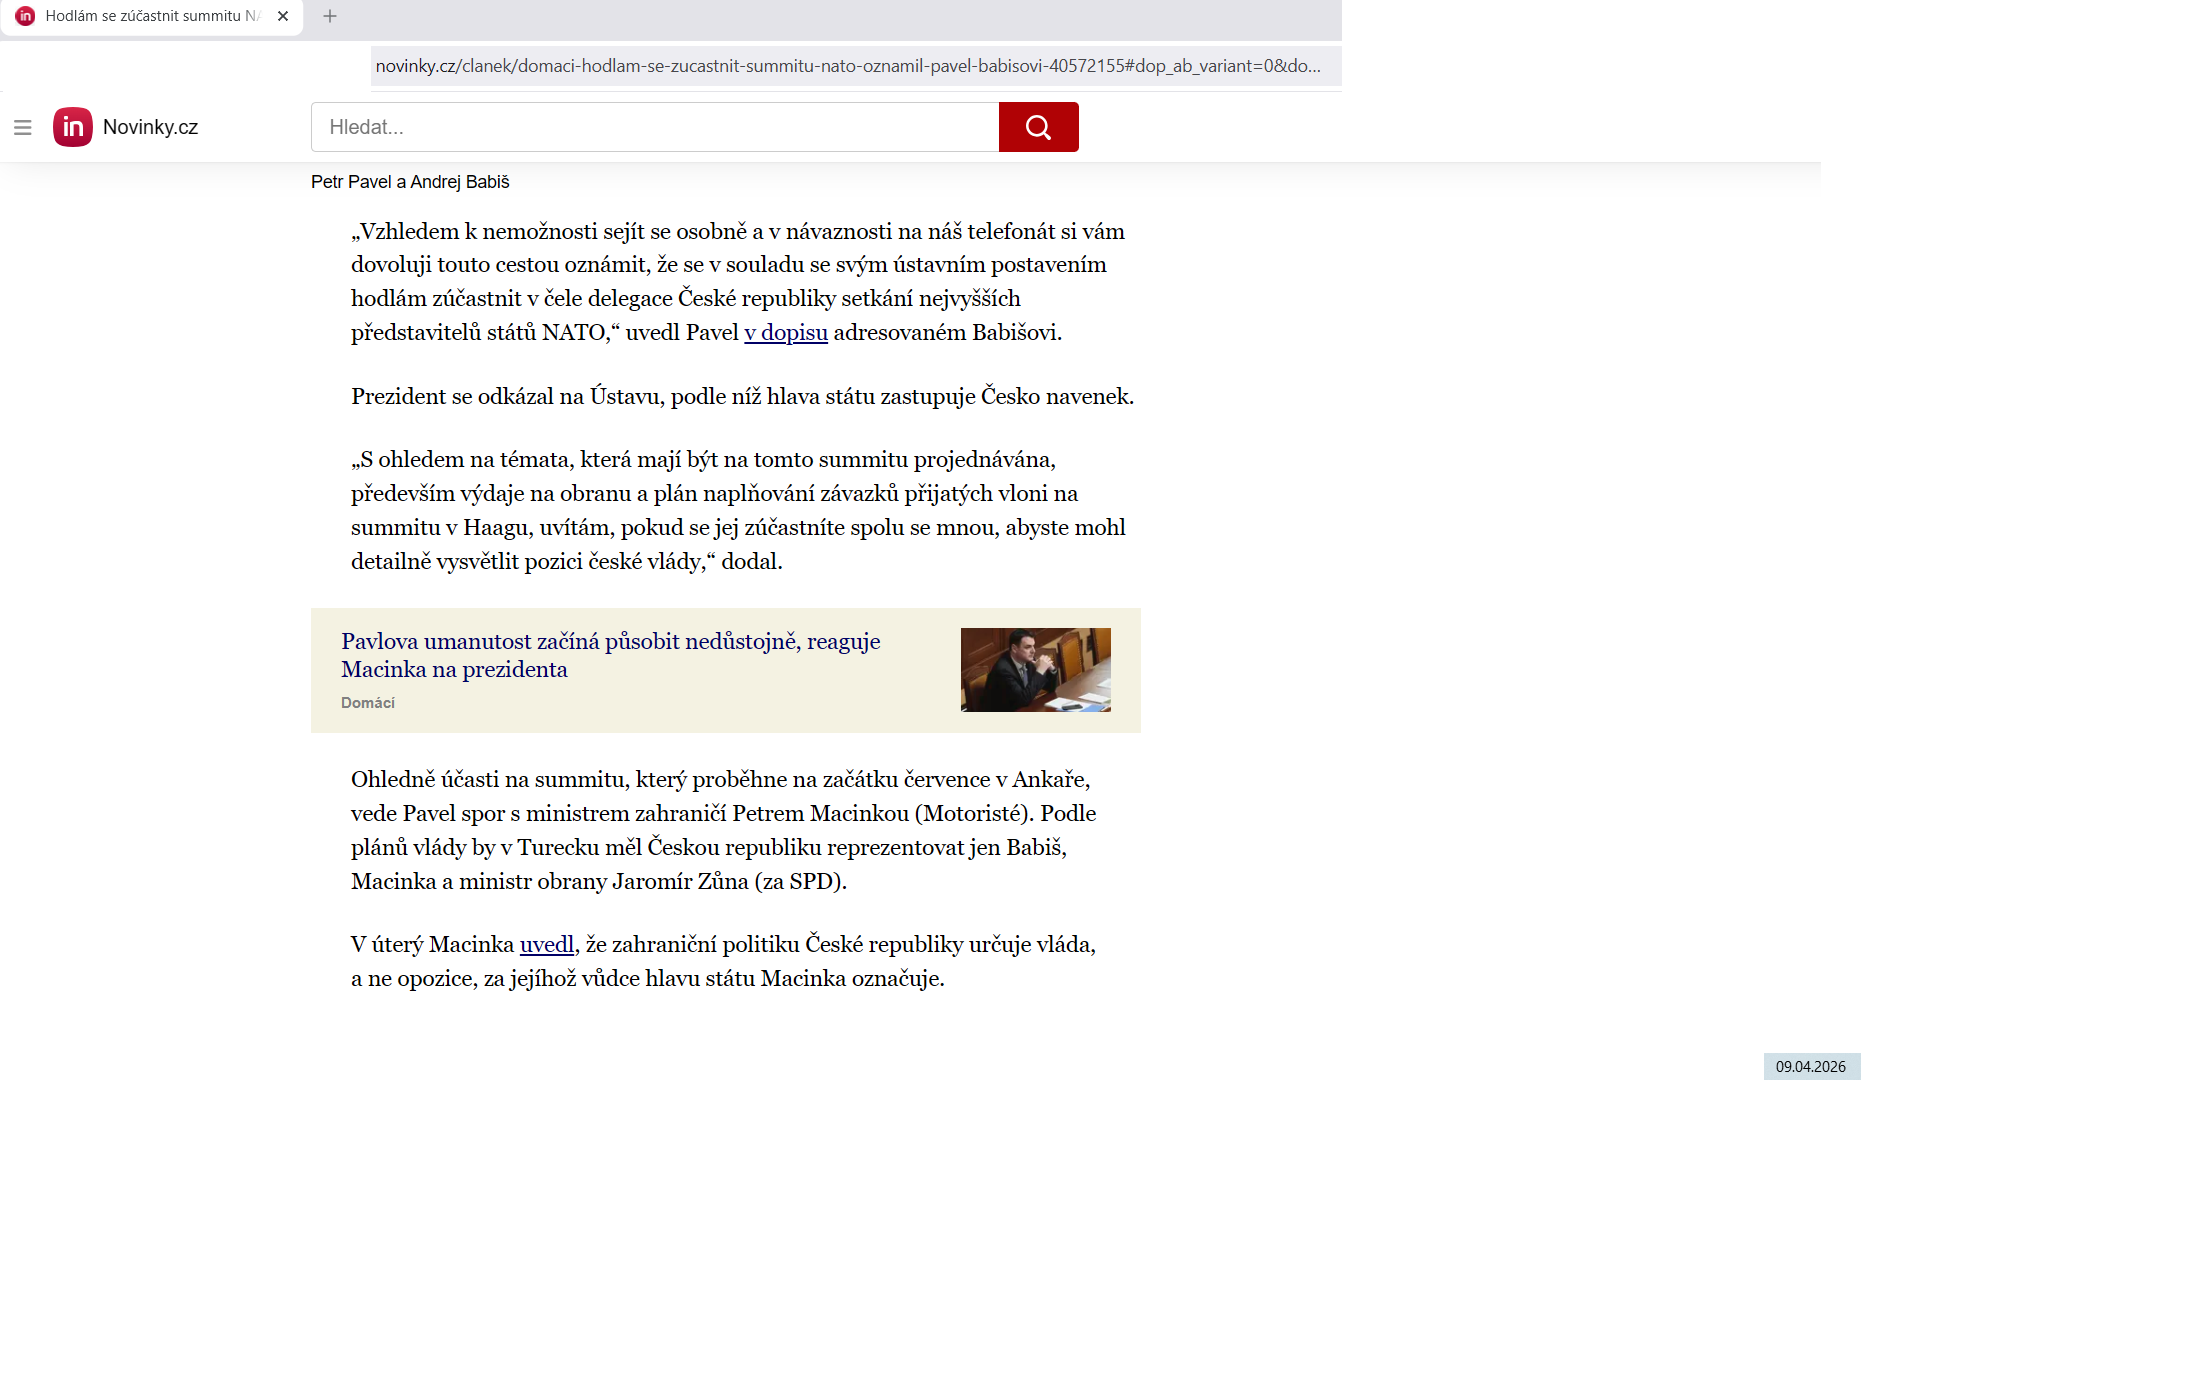Click the Macinka article thumbnail photo
Screen dimensions: 2206x1390
point(1035,669)
